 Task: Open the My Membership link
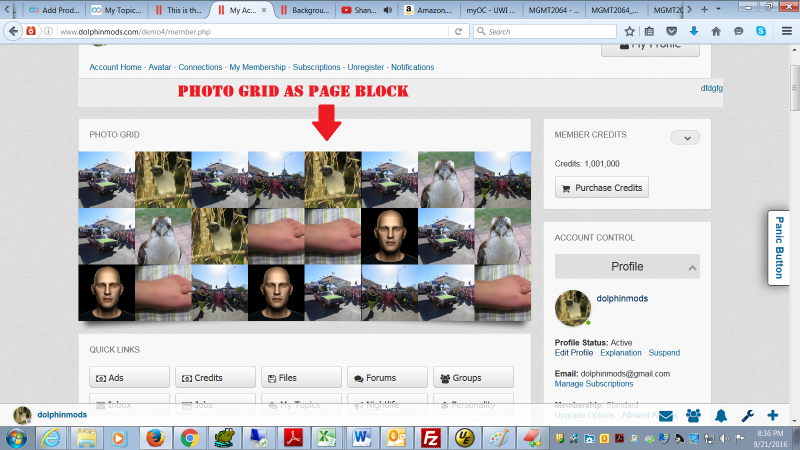tap(257, 67)
